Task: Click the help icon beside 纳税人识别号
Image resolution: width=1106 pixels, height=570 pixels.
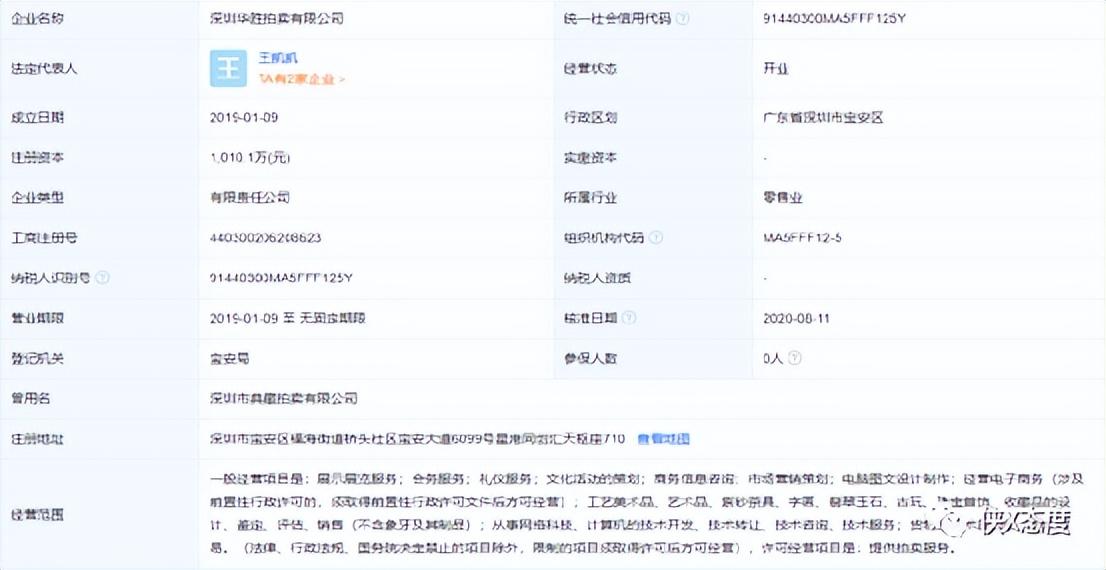Action: pos(103,278)
